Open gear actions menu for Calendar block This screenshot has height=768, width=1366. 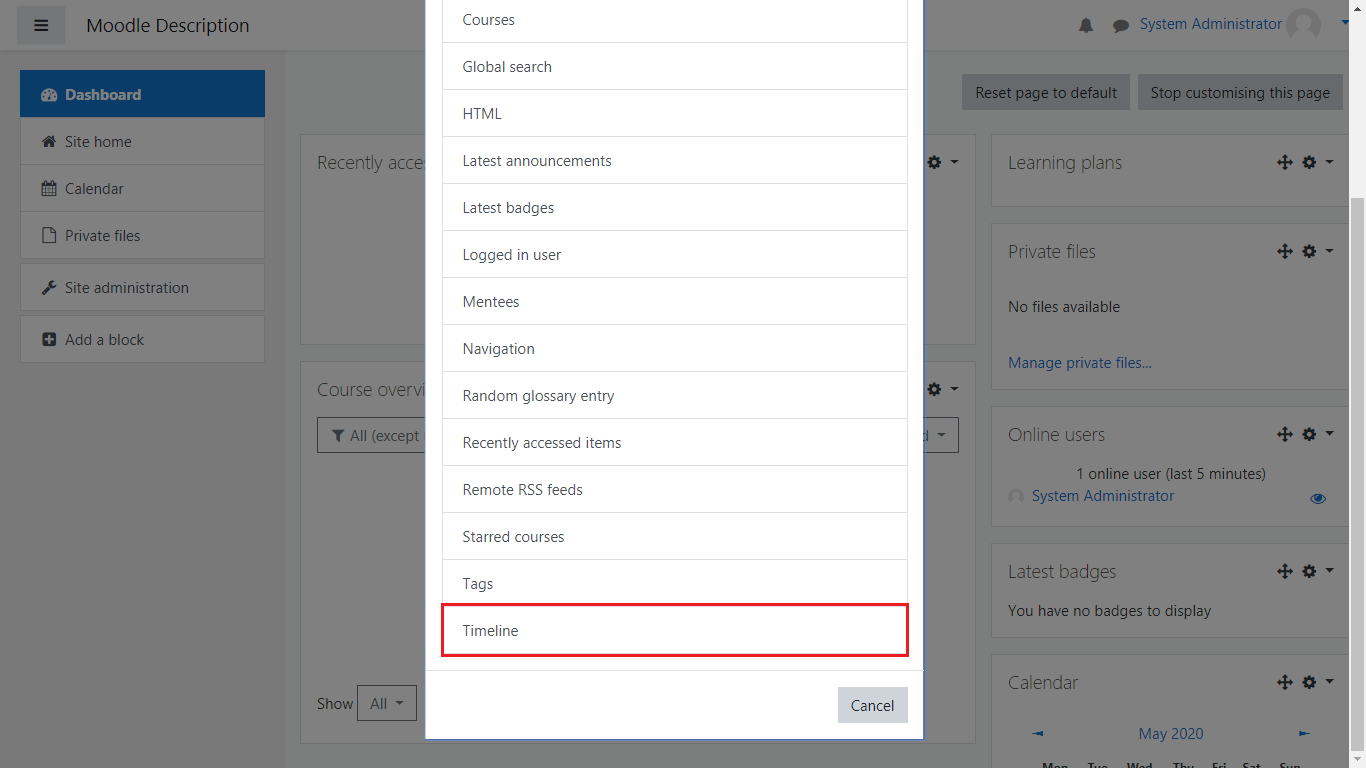[x=1317, y=683]
